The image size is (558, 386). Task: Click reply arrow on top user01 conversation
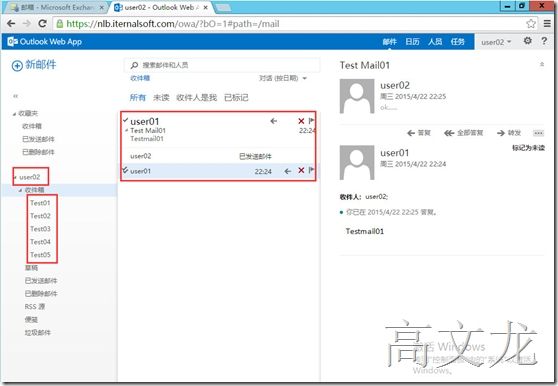(x=273, y=121)
